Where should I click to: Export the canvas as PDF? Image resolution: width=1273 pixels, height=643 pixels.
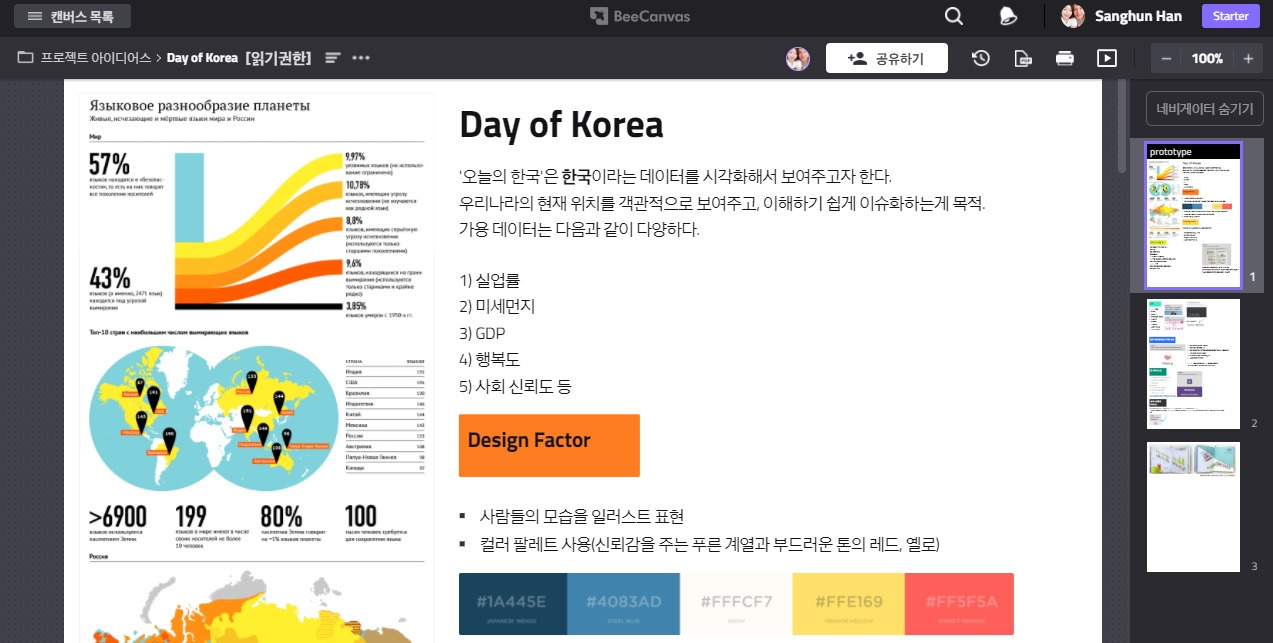(1022, 58)
